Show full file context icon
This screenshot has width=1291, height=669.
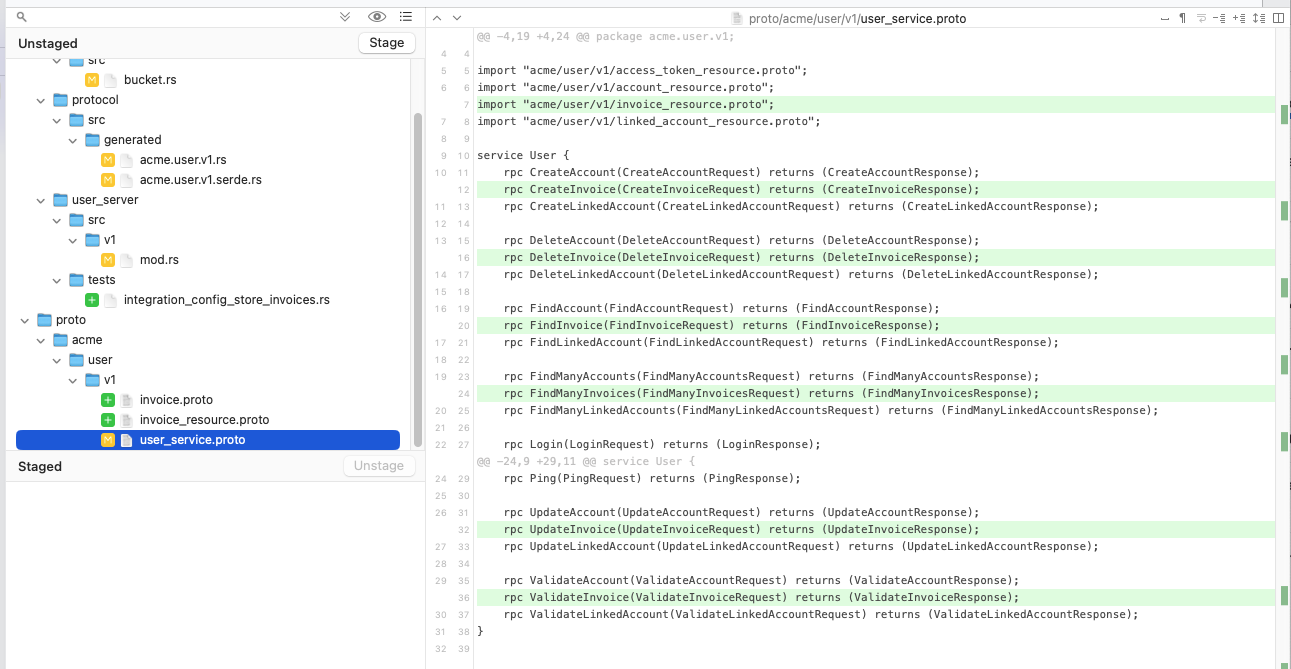(1258, 18)
